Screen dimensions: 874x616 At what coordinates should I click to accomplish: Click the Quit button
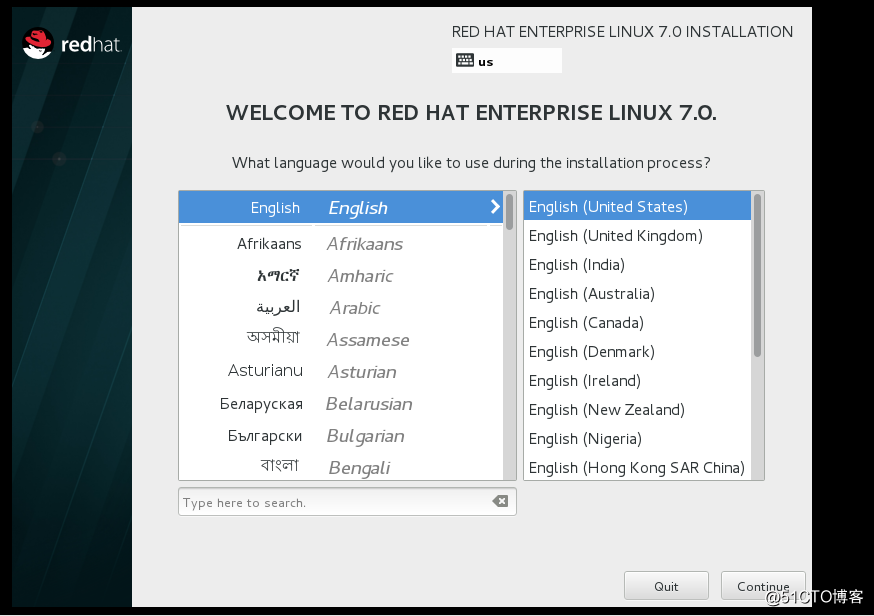click(x=666, y=586)
